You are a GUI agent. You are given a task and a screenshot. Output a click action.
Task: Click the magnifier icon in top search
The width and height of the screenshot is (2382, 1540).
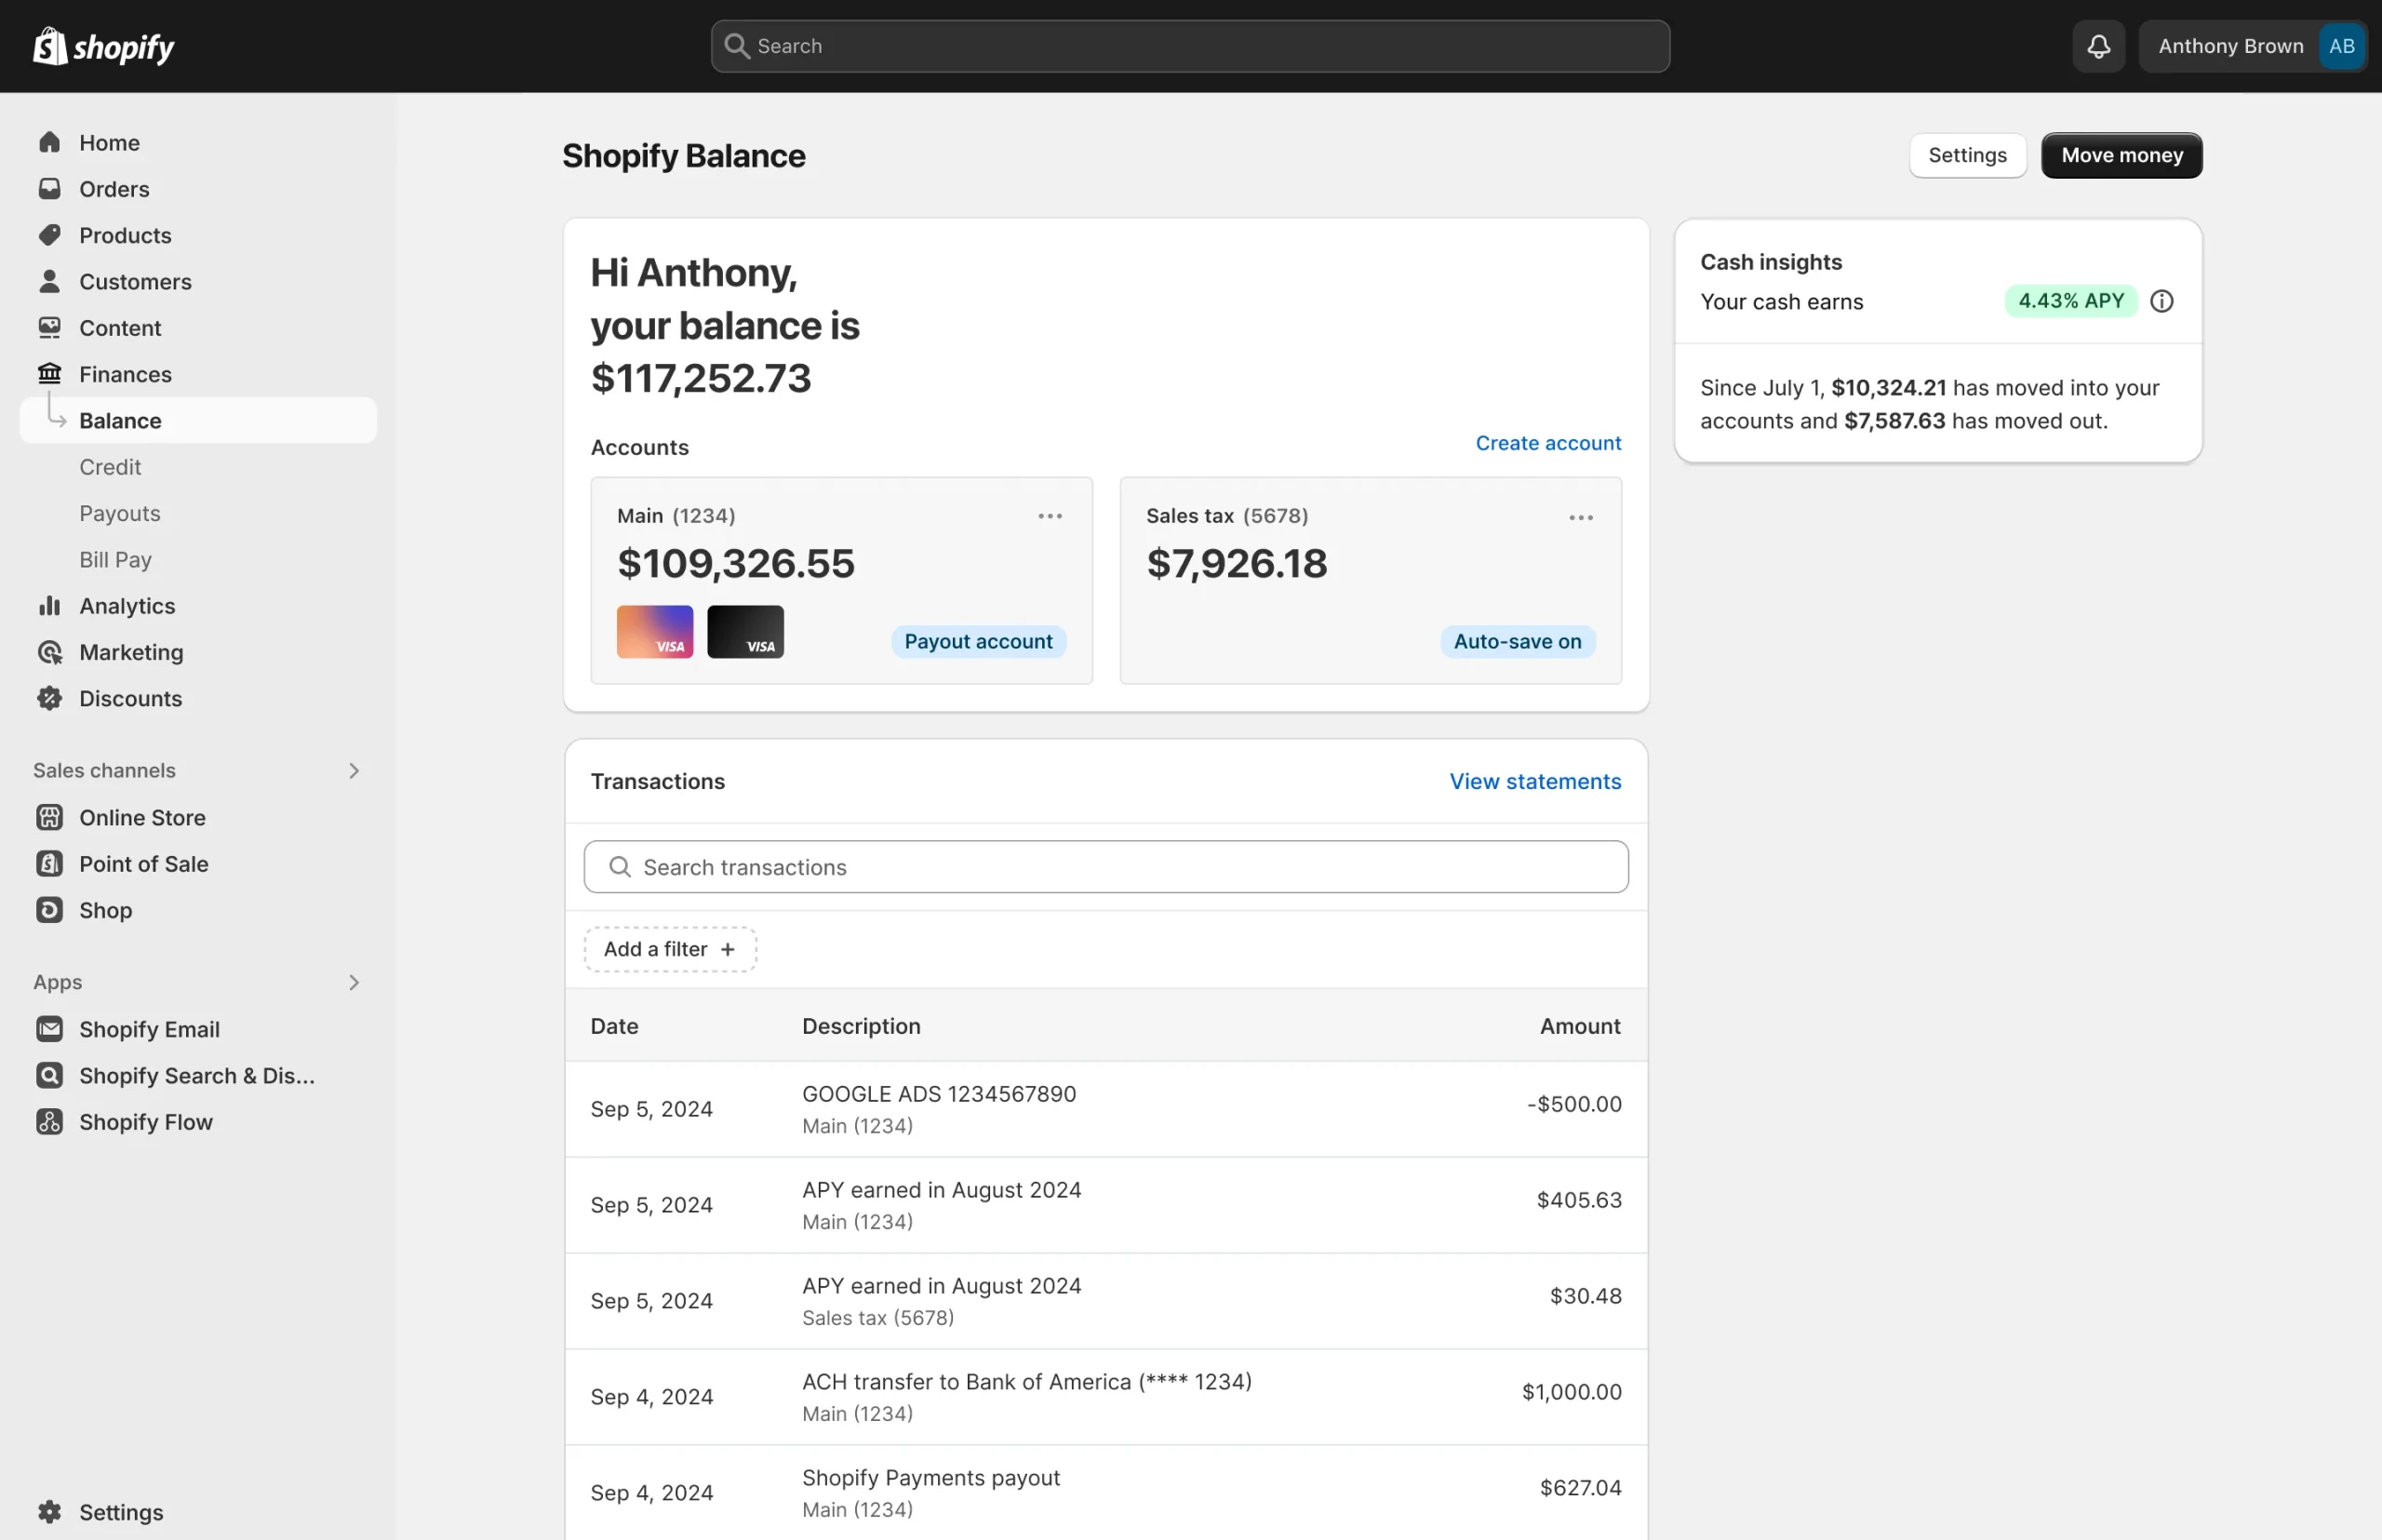(x=736, y=46)
